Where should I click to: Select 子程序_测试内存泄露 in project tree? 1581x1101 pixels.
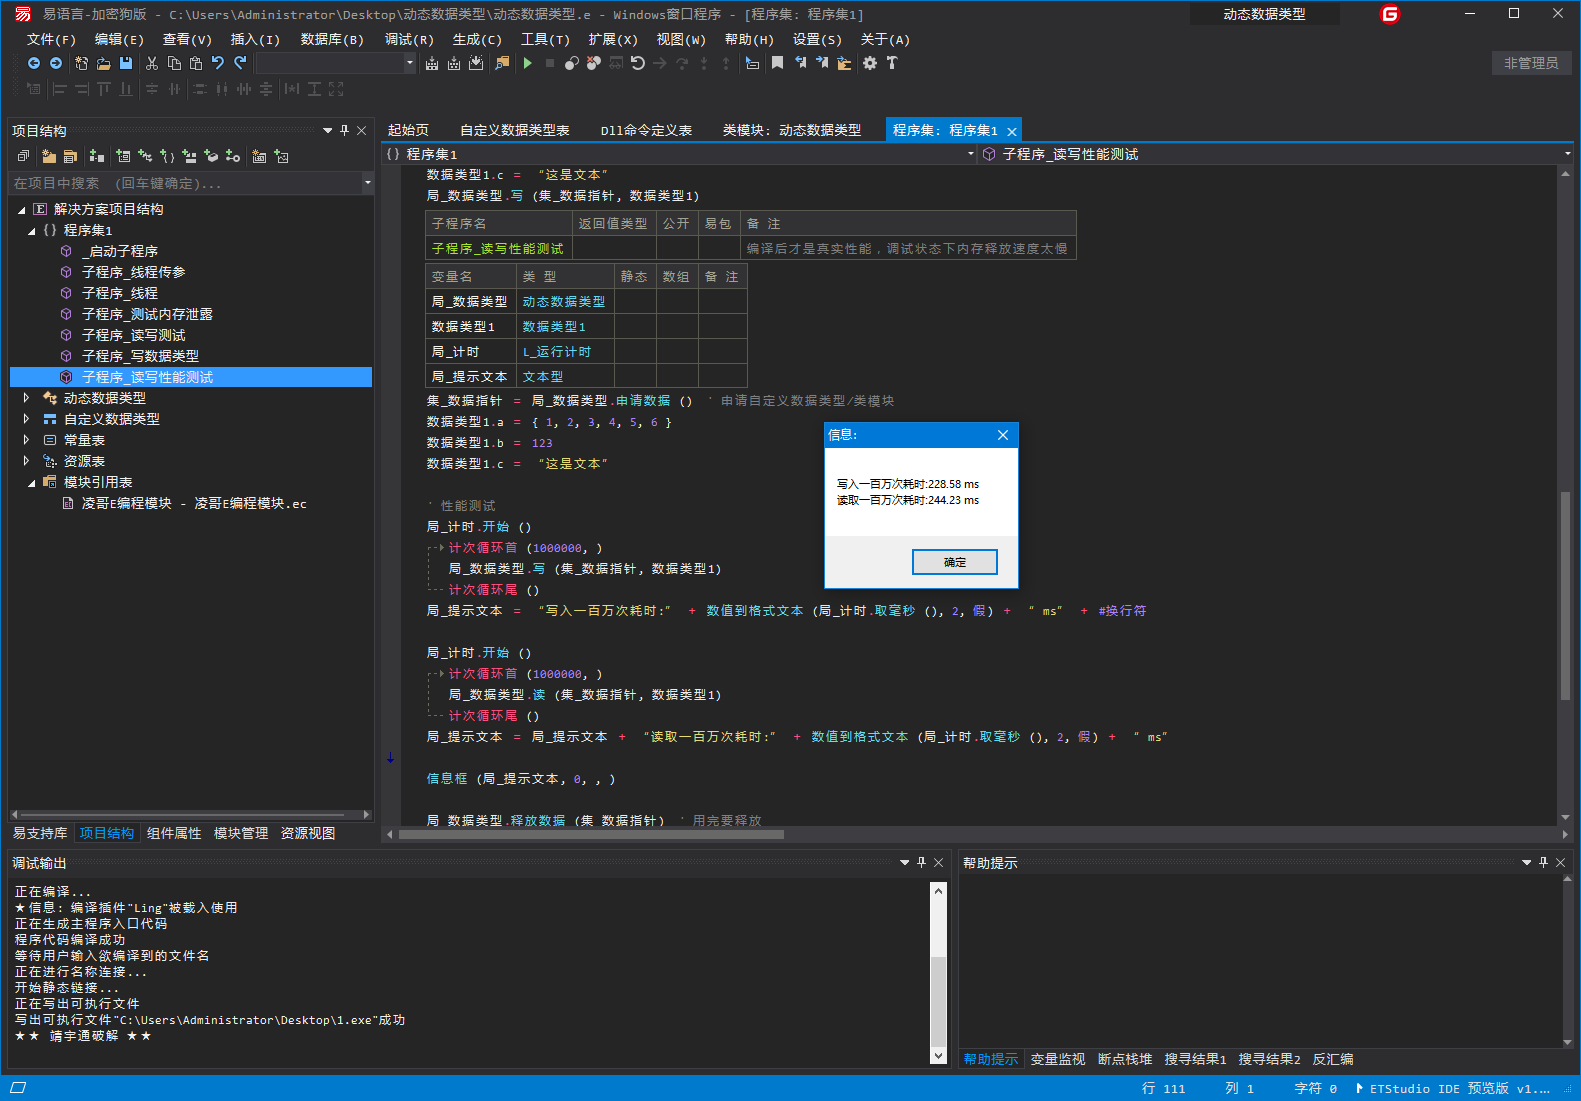click(147, 314)
